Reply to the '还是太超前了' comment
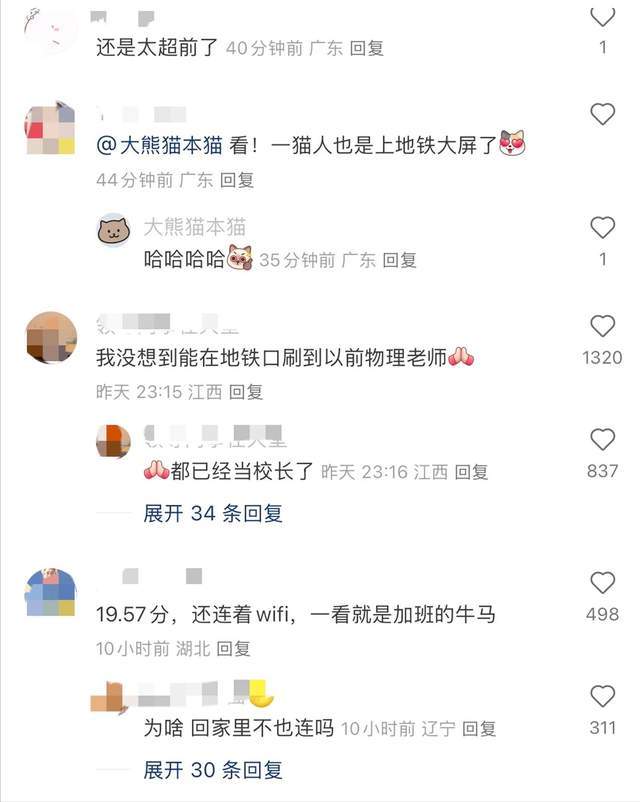This screenshot has height=802, width=640. pyautogui.click(x=367, y=48)
